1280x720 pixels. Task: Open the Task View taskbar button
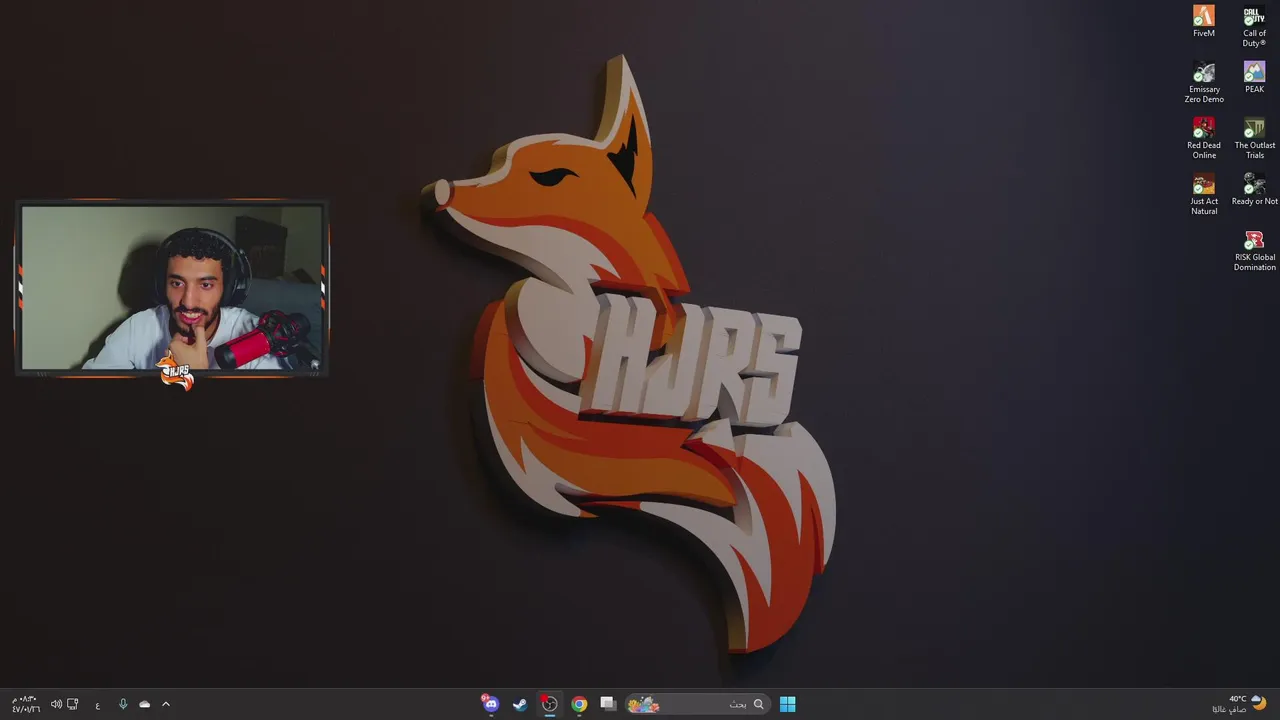coord(607,704)
